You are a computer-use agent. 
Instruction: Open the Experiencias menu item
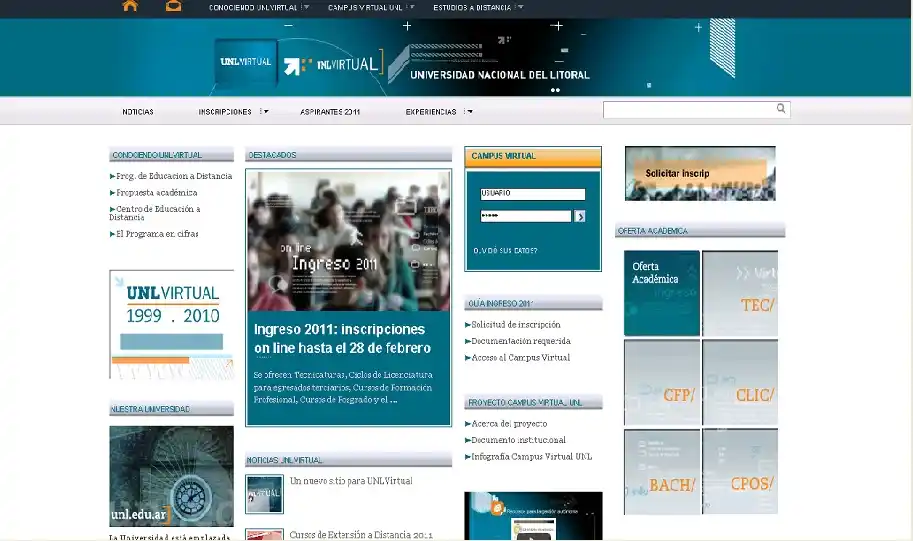point(431,112)
